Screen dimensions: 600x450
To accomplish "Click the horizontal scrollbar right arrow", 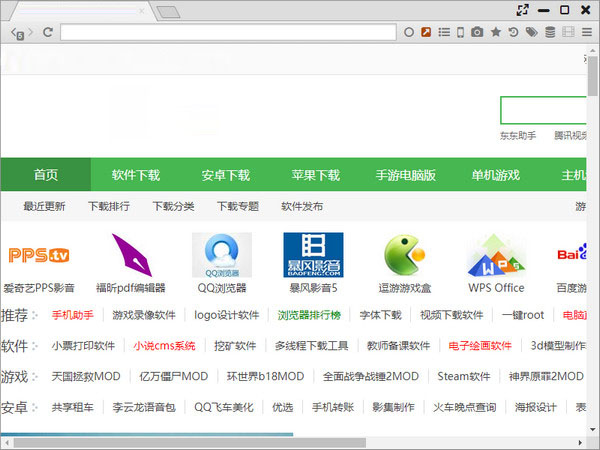I will (580, 443).
